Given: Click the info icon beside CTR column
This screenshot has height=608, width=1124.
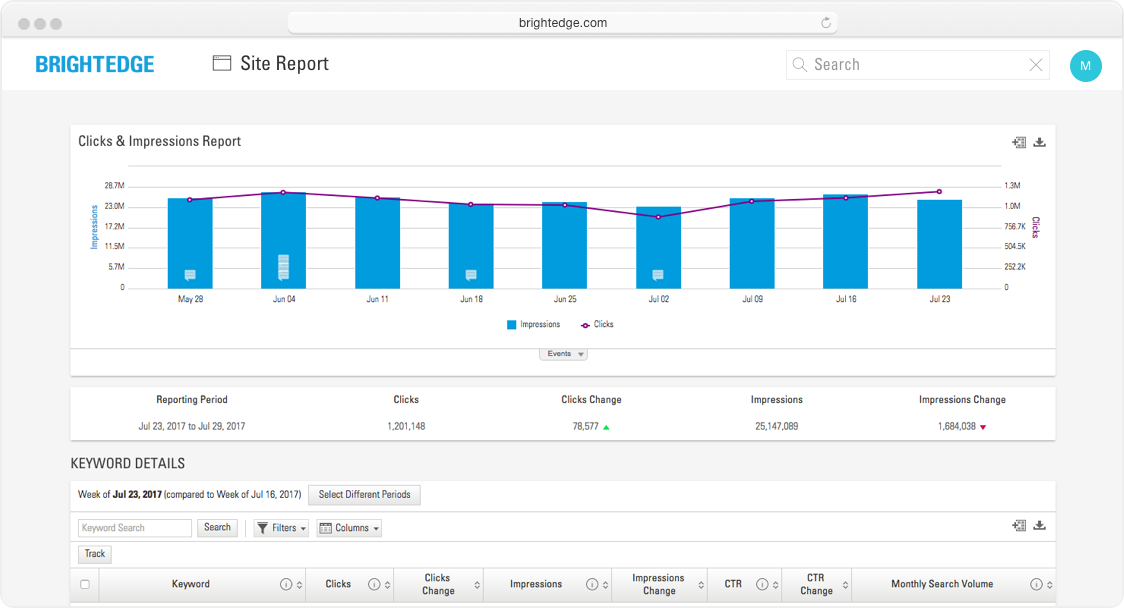Looking at the screenshot, I should click(762, 584).
